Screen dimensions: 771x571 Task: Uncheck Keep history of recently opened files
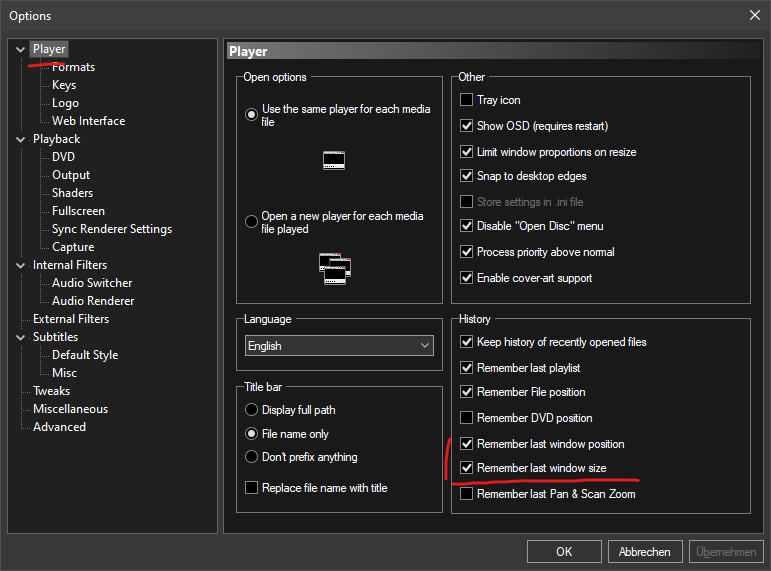(466, 342)
